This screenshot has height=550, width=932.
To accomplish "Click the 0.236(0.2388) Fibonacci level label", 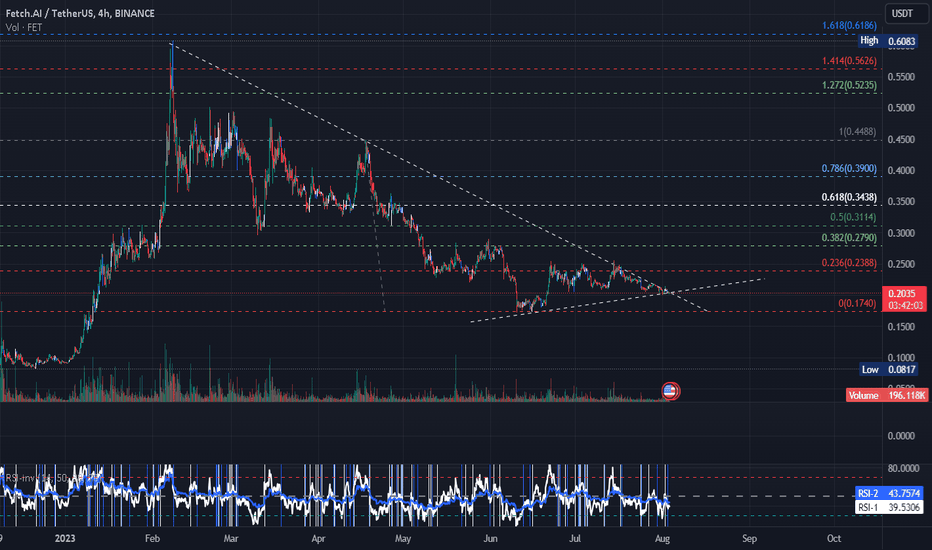I will pos(849,263).
